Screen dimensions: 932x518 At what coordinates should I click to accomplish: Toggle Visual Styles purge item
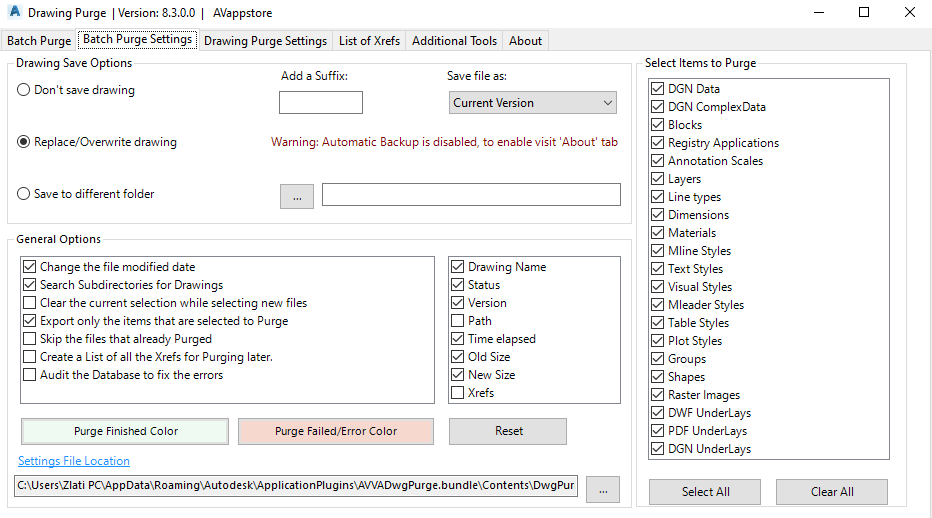coord(657,287)
